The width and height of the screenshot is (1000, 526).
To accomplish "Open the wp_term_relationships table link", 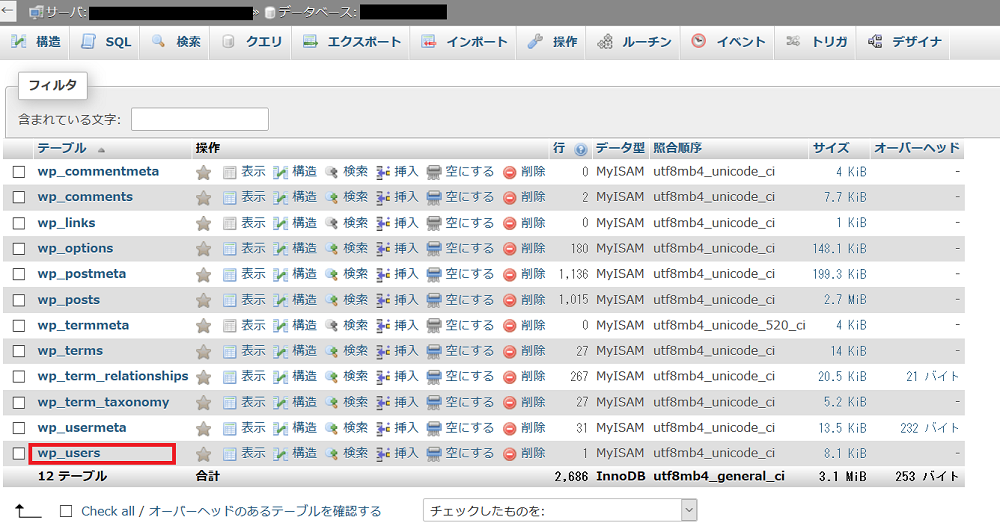I will pyautogui.click(x=113, y=376).
